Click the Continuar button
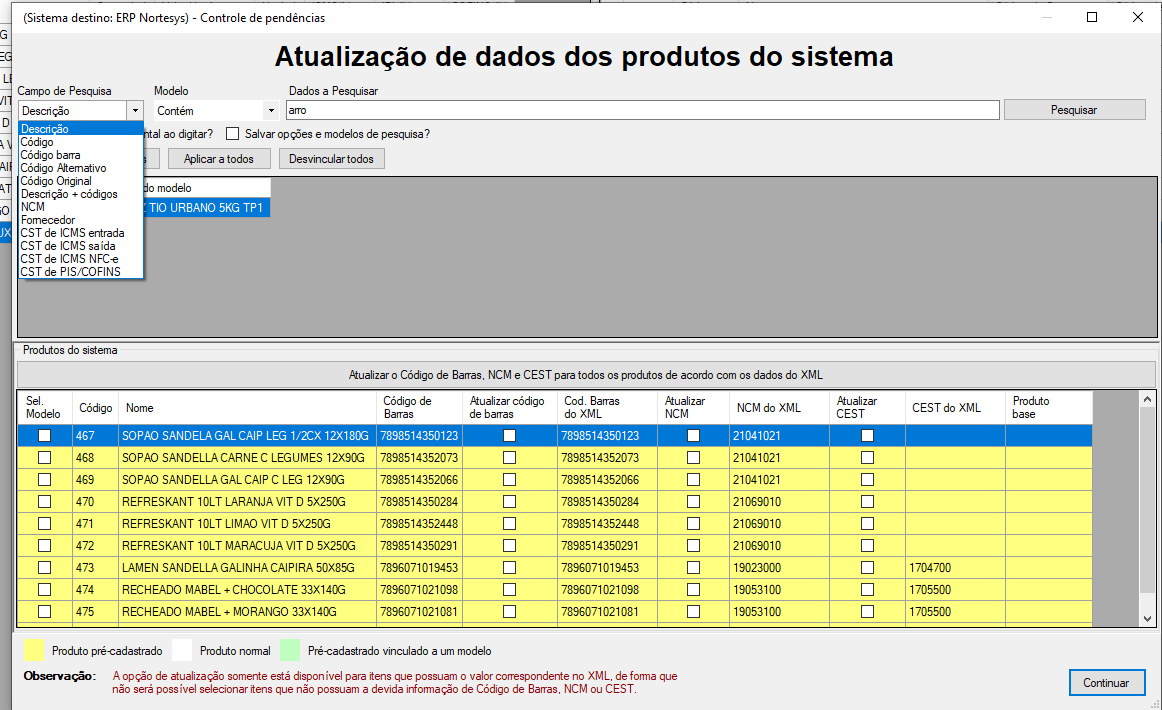This screenshot has width=1162, height=710. tap(1106, 683)
